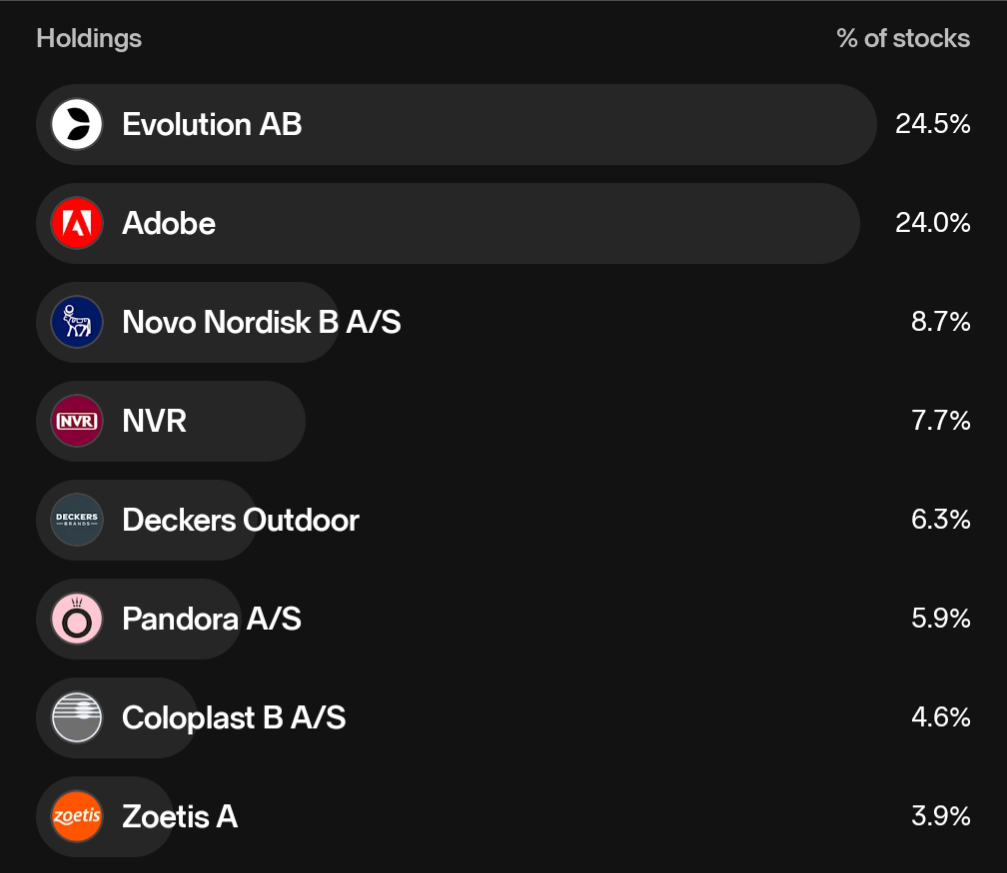The height and width of the screenshot is (873, 1007).
Task: Select the Novo Nordisk bull logo
Action: [76, 322]
